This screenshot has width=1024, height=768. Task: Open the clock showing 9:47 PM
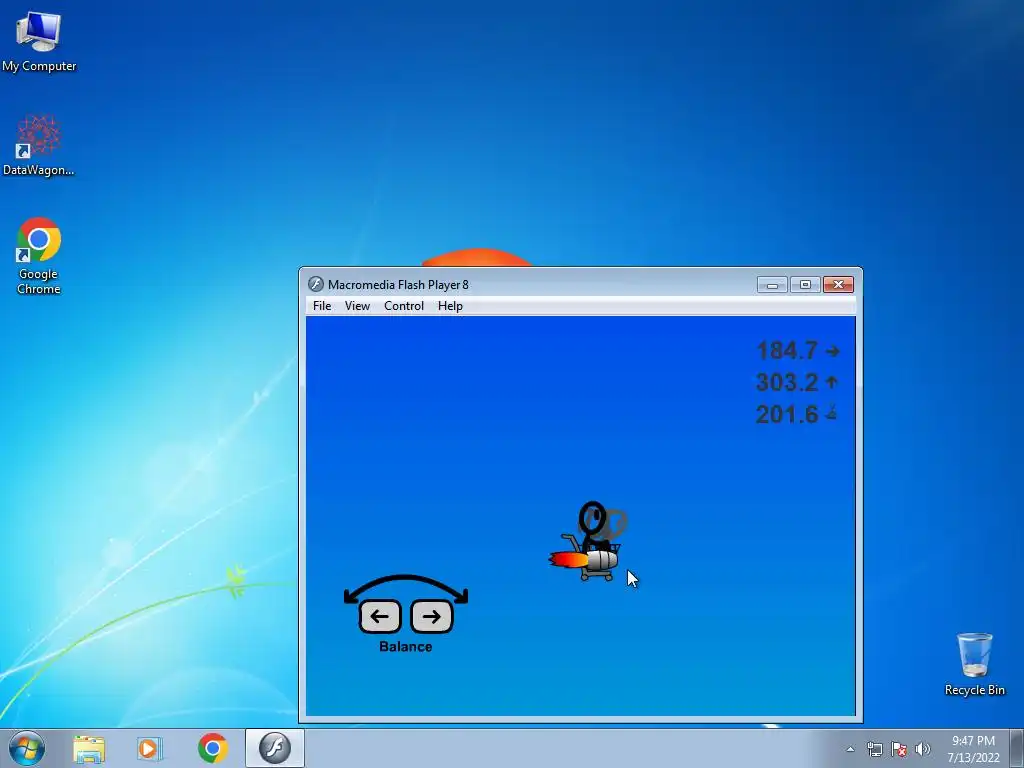973,749
